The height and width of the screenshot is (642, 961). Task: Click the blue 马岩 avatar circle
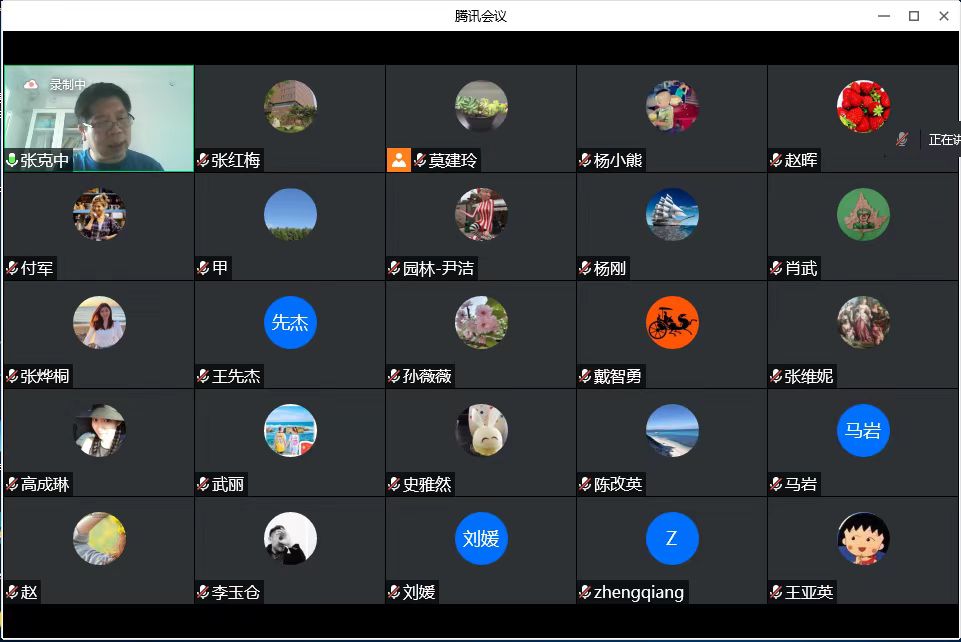(863, 430)
